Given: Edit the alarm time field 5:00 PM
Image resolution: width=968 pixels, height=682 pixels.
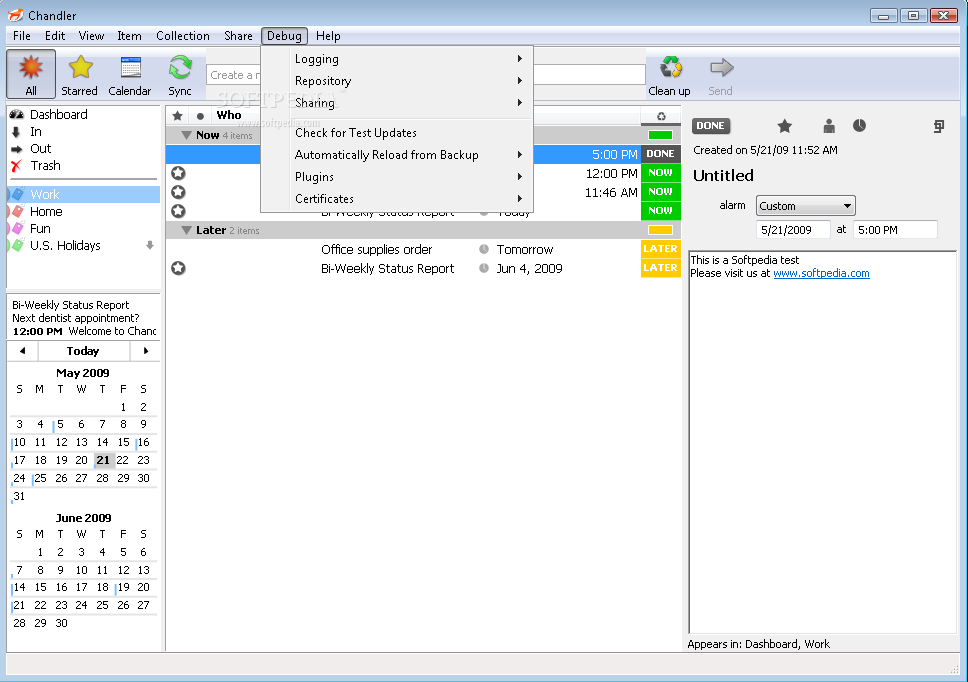Looking at the screenshot, I should (x=895, y=230).
